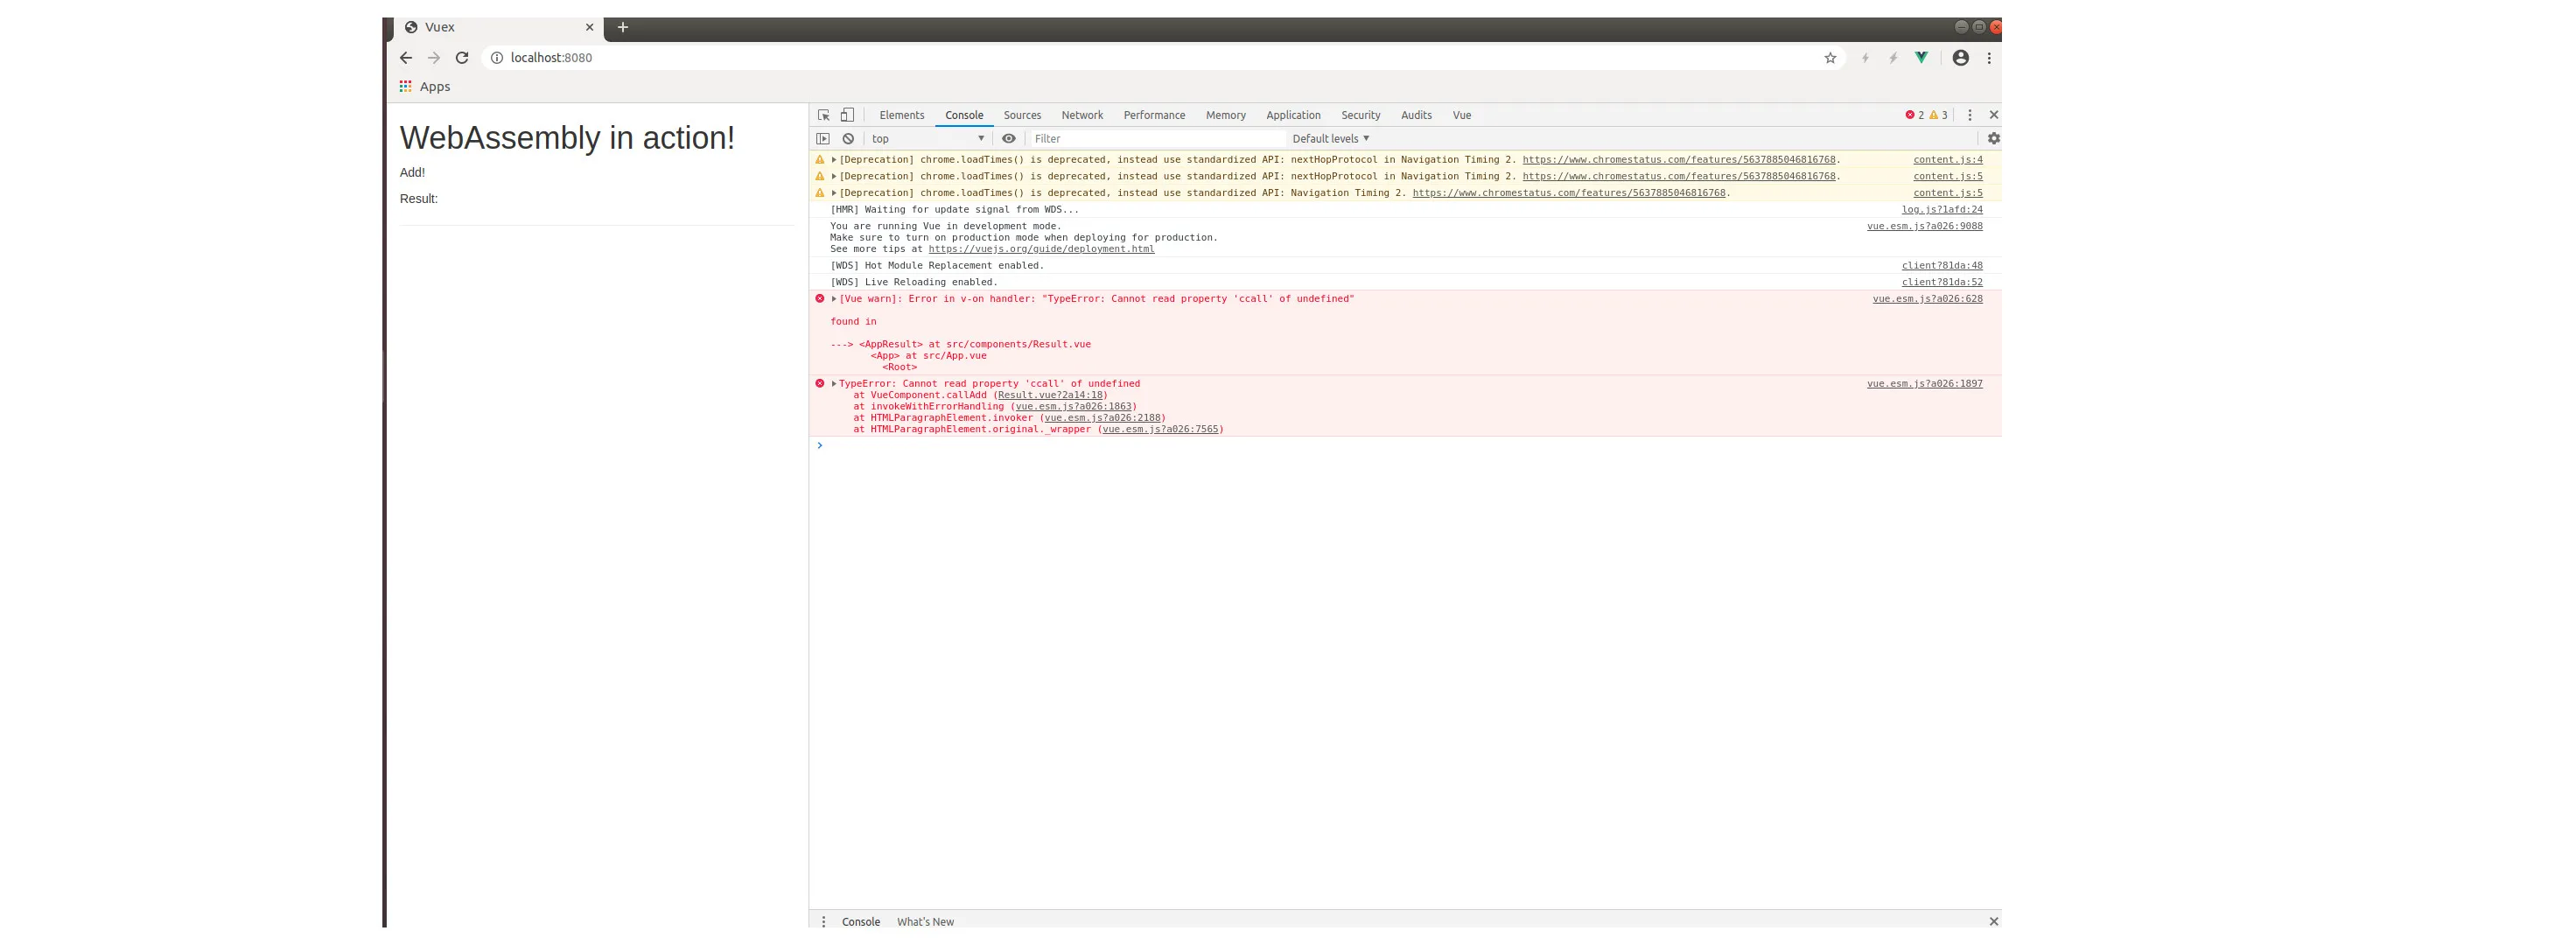Toggle the console sidebar panel icon
The height and width of the screenshot is (945, 2576).
823,139
